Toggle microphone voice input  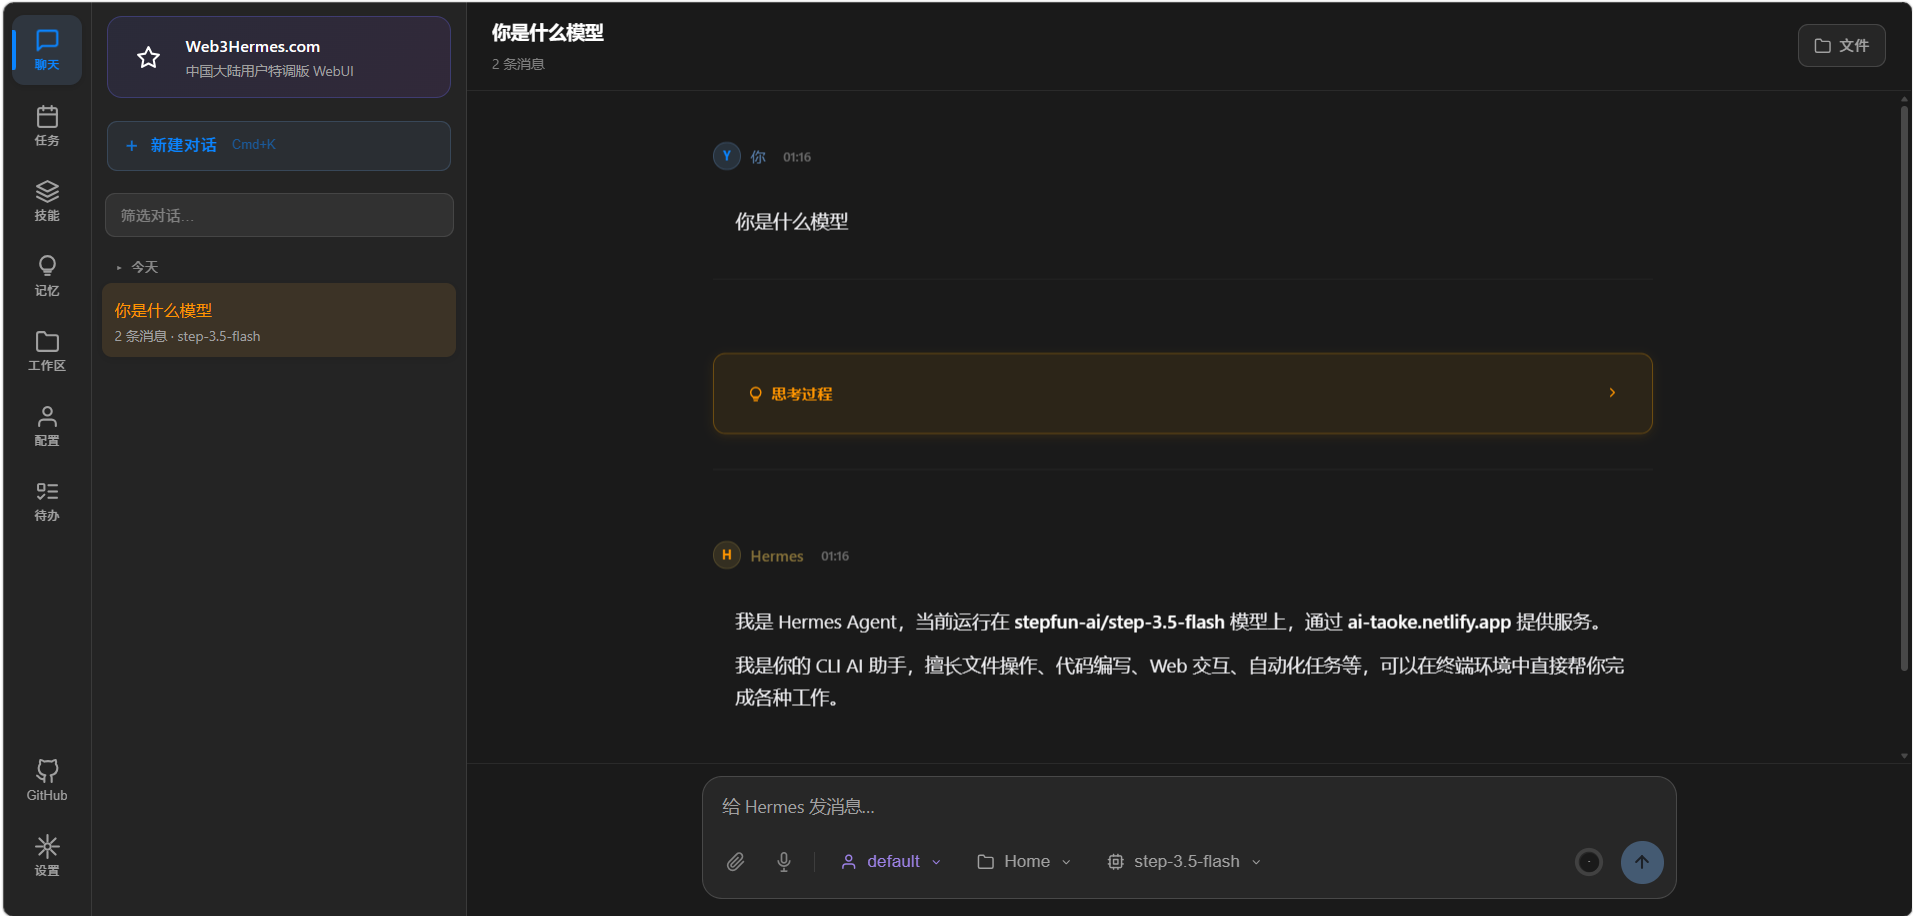783,861
